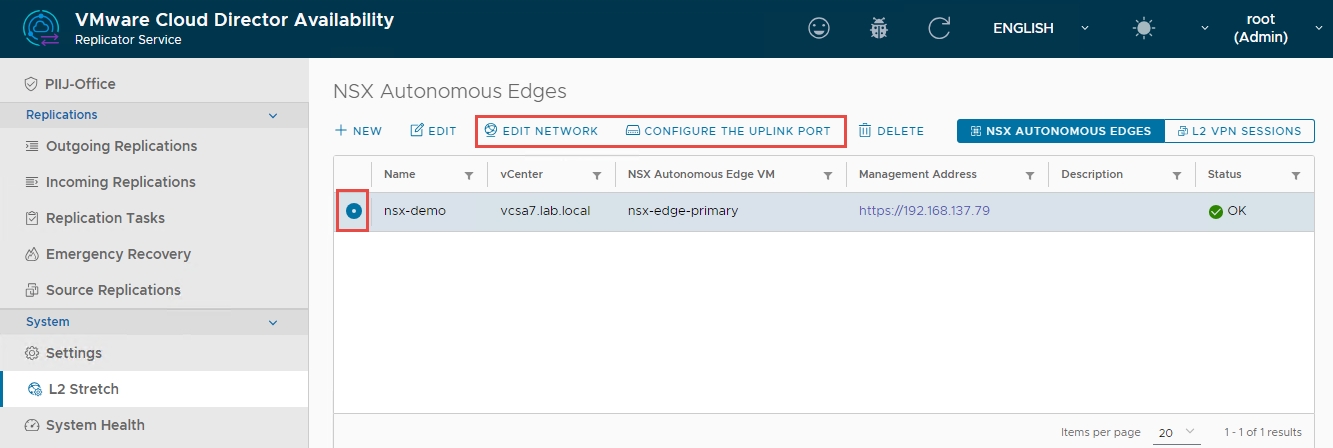1333x448 pixels.
Task: Click the Status column filter icon
Action: [x=1296, y=175]
